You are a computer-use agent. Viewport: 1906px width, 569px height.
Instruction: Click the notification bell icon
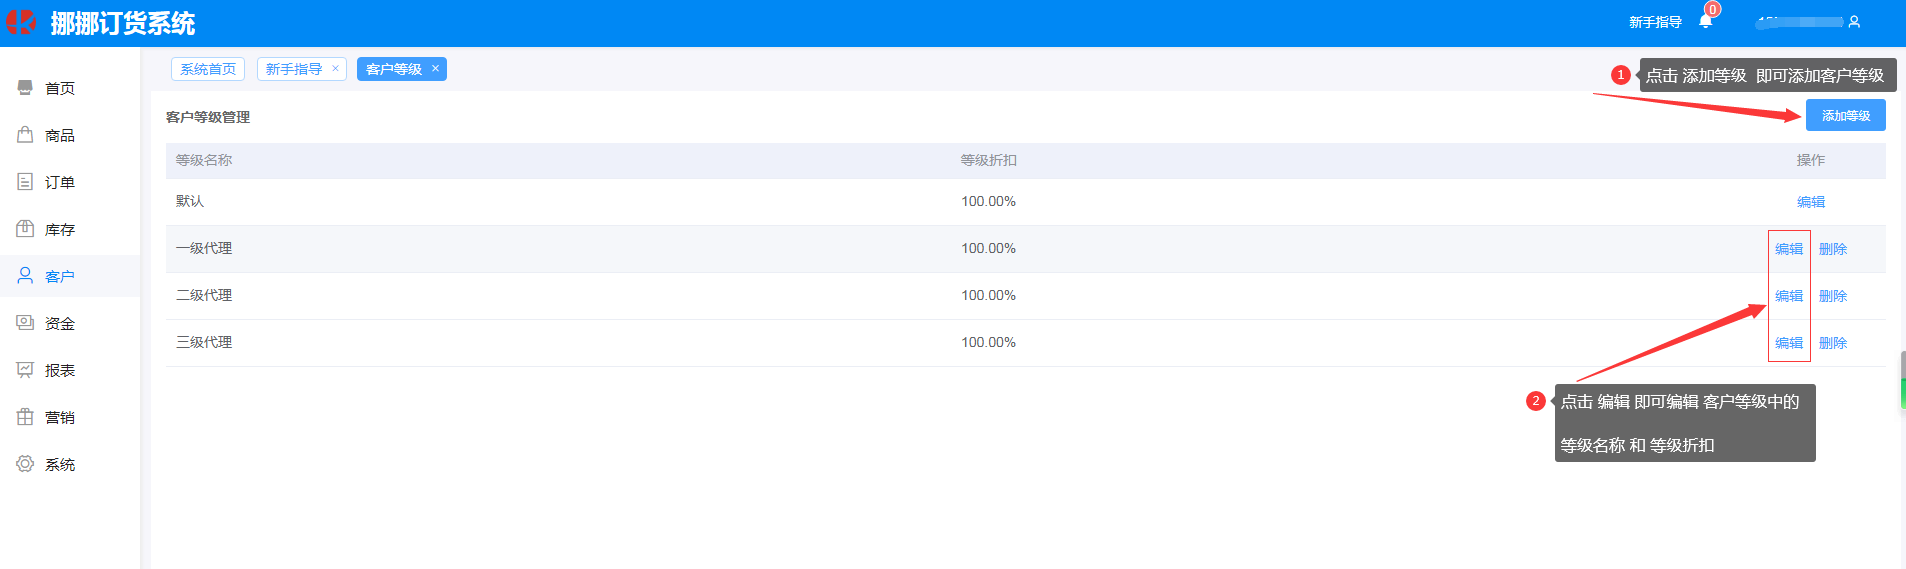(1705, 21)
